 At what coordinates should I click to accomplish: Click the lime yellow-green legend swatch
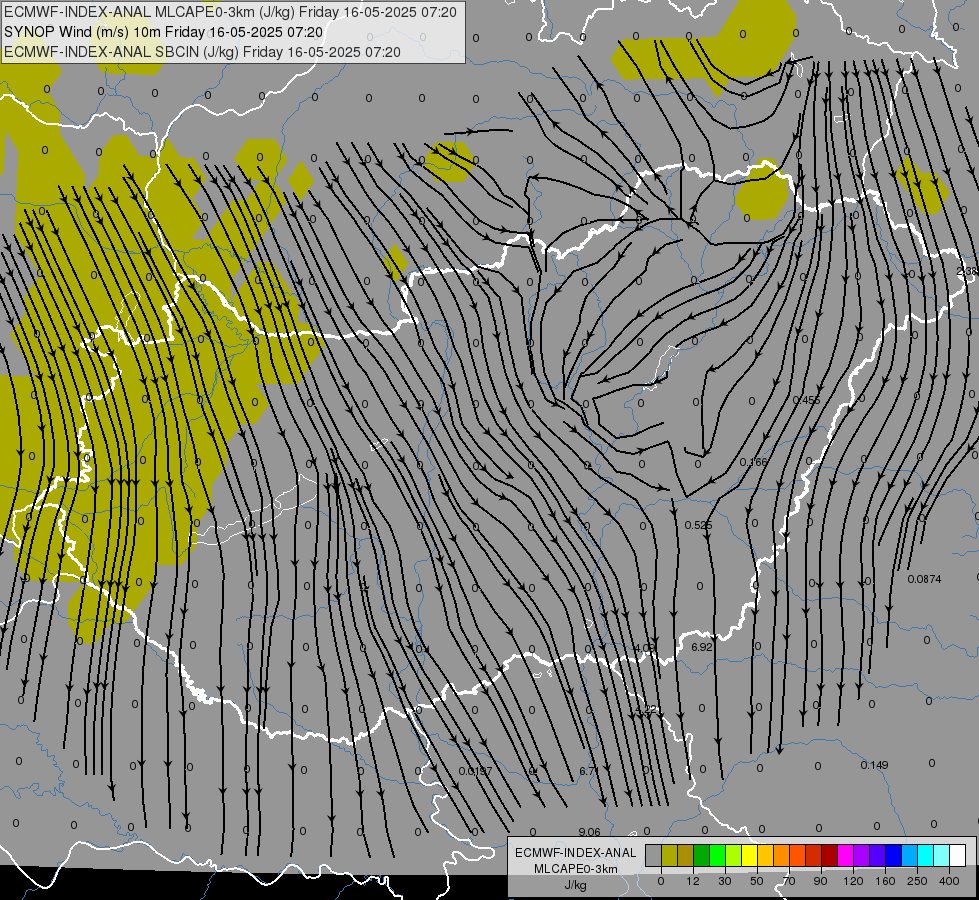[734, 856]
